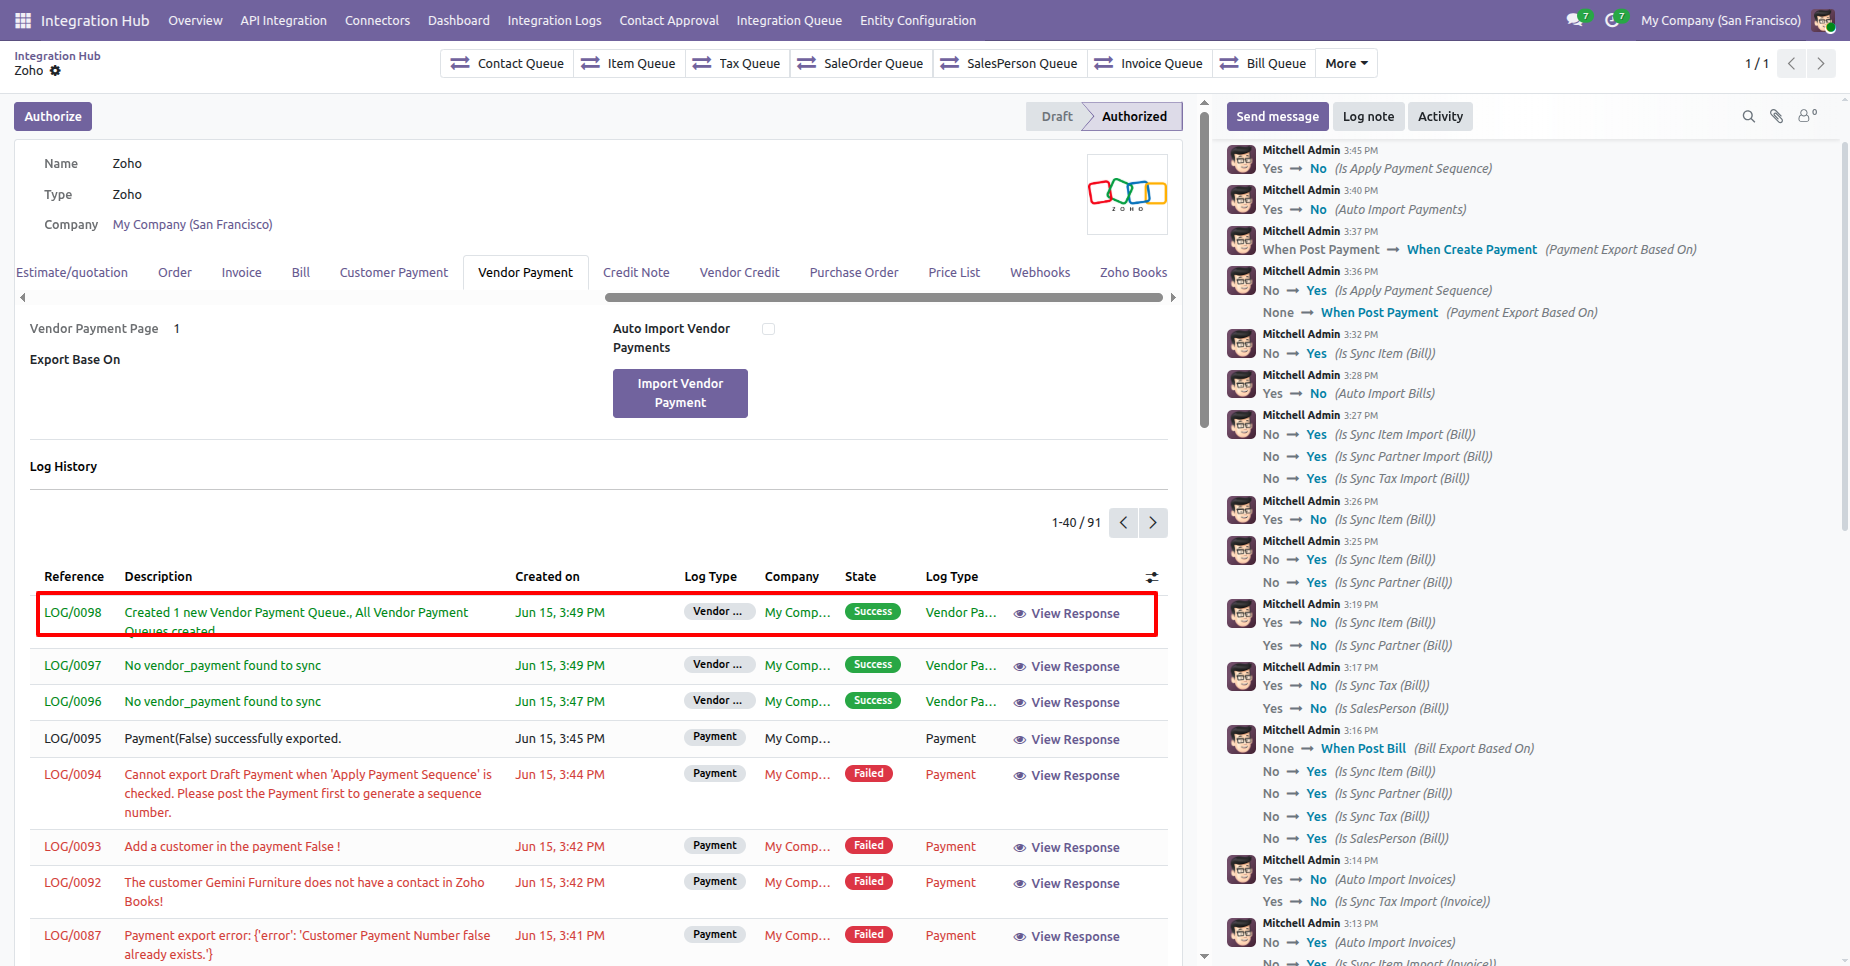
Task: Open the company switcher My Company (San Francisco)
Action: click(x=1721, y=20)
